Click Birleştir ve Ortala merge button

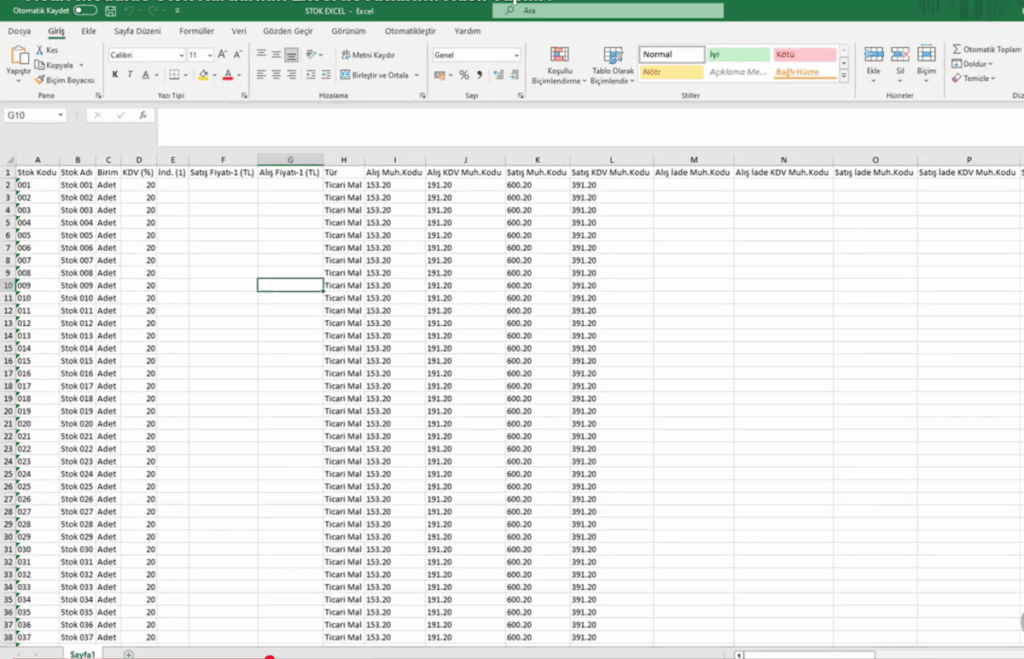click(375, 75)
